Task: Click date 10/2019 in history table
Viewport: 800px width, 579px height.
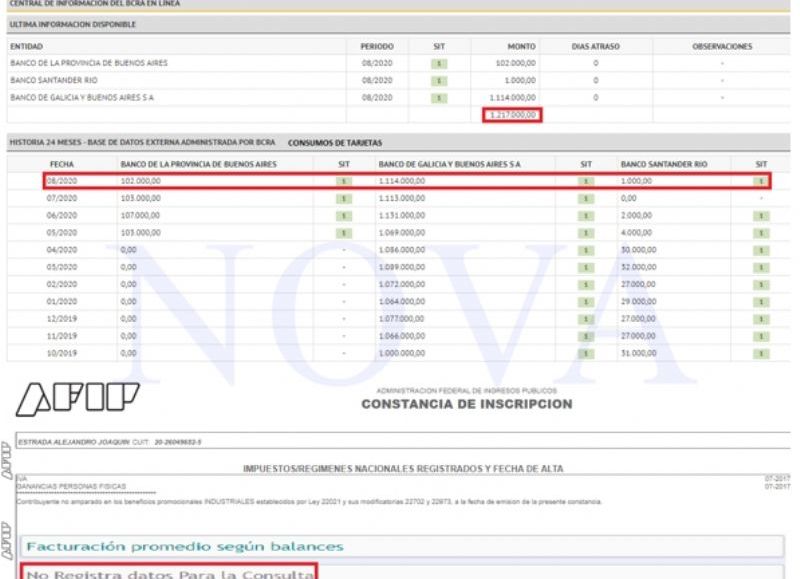Action: (x=62, y=353)
